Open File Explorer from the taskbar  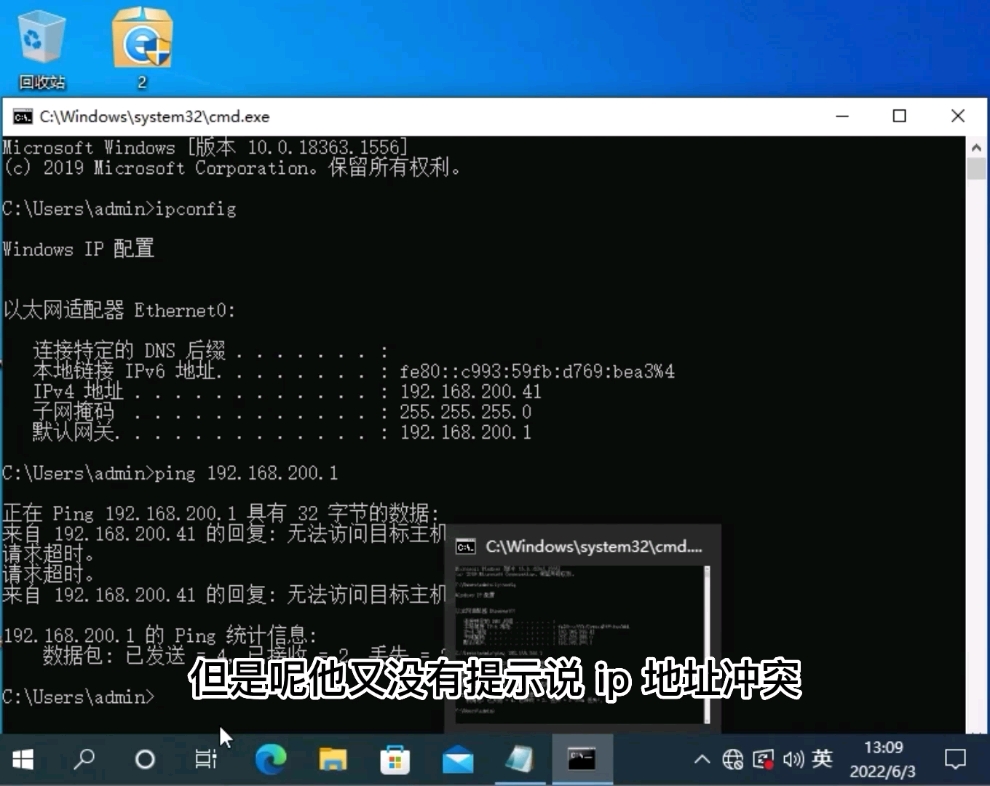click(332, 758)
